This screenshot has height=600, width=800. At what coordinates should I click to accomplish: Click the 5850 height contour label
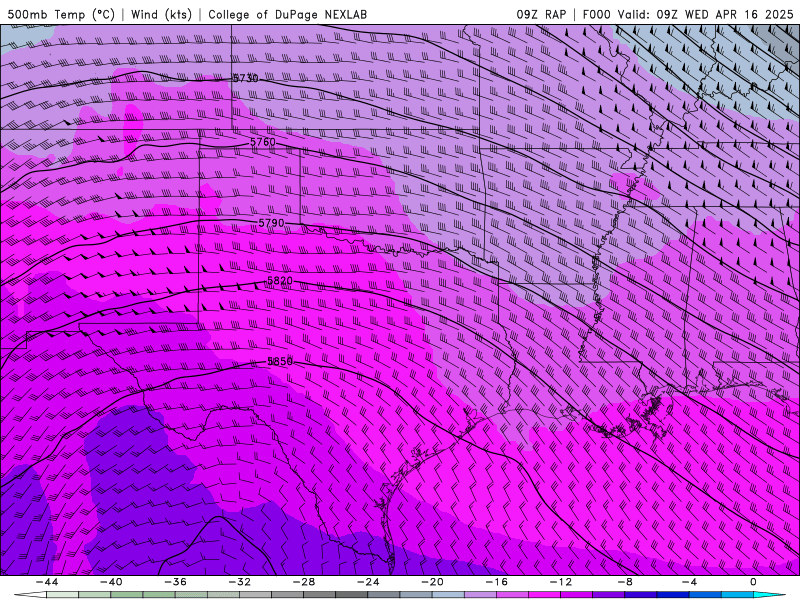click(x=280, y=361)
